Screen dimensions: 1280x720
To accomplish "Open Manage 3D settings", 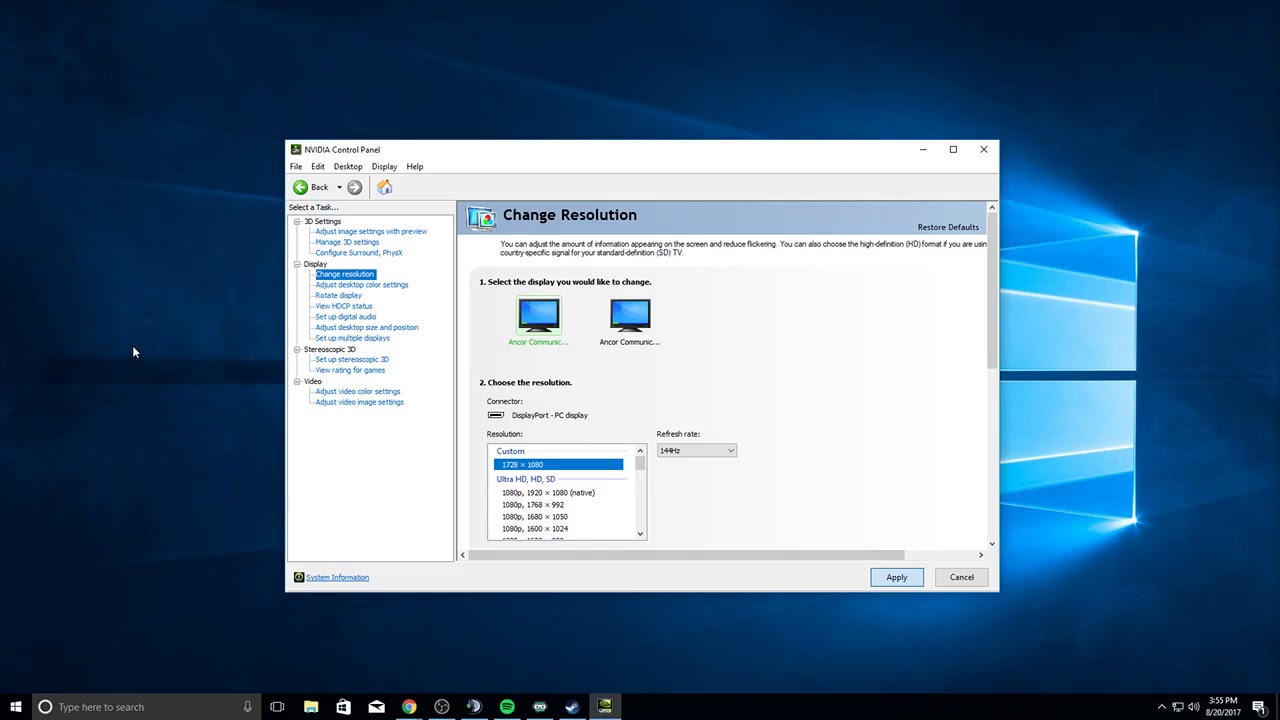I will click(347, 242).
